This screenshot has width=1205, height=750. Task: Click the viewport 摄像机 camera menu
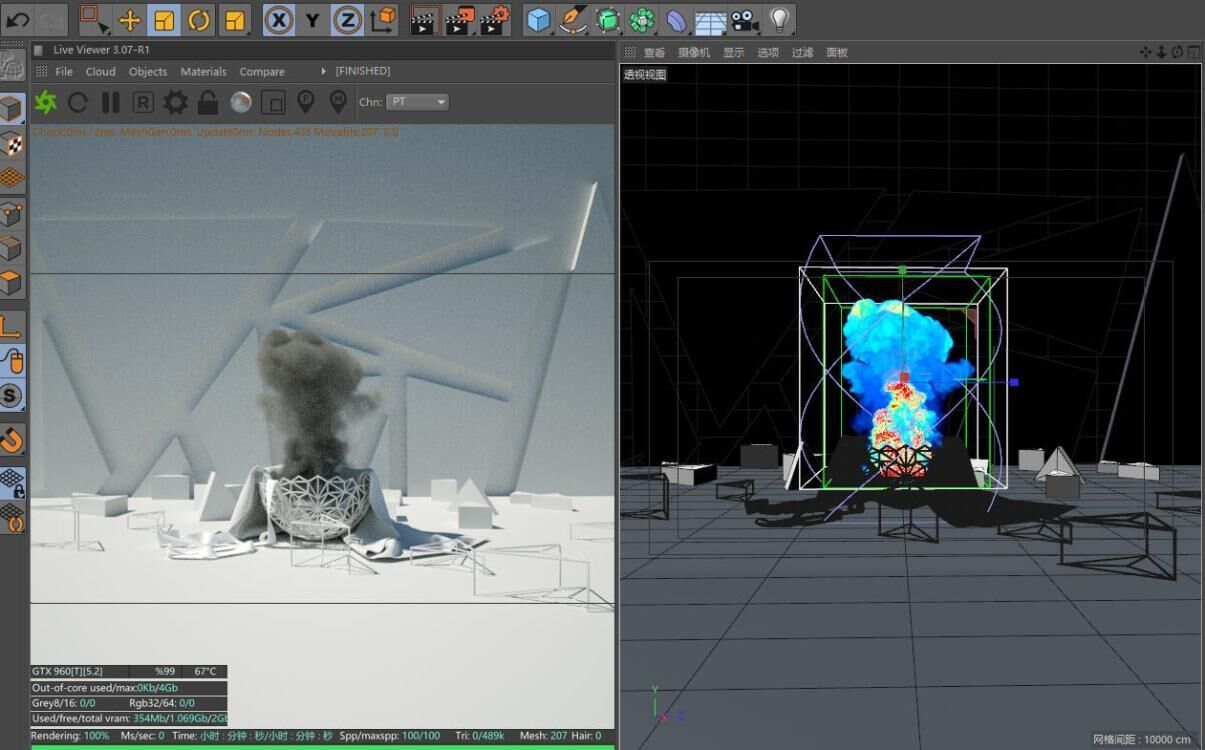(694, 53)
